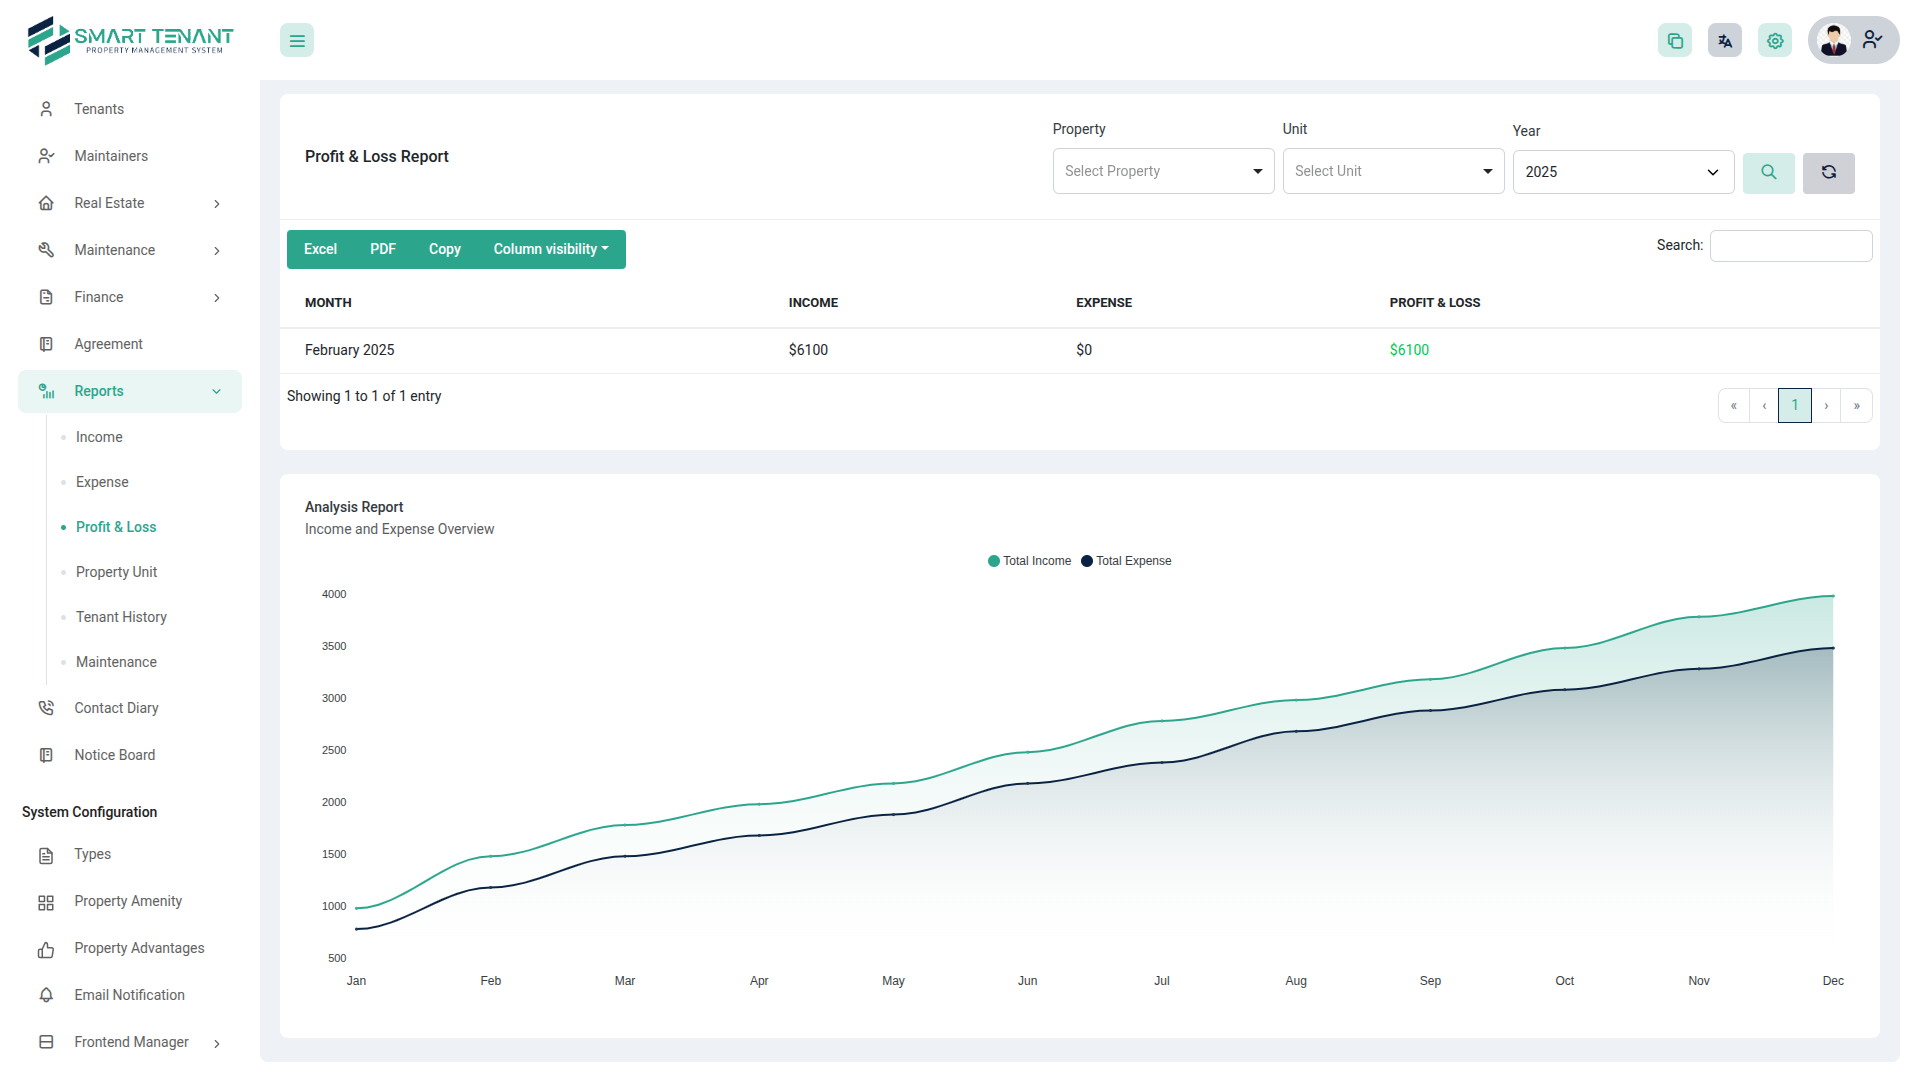Viewport: 1920px width, 1080px height.
Task: Click the Excel export button
Action: [x=320, y=249]
